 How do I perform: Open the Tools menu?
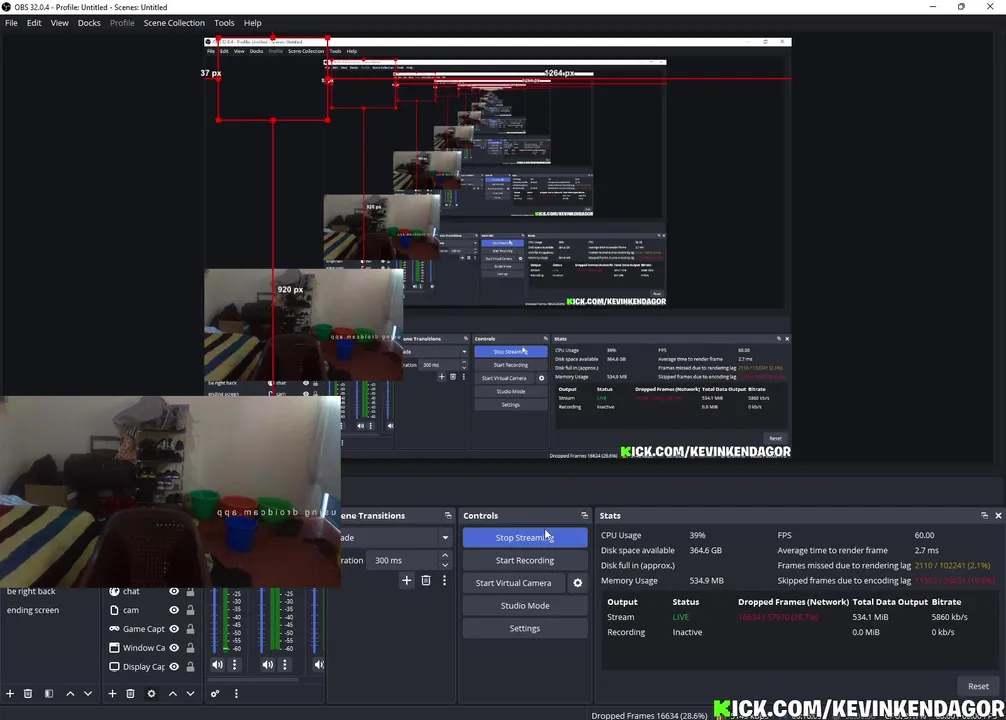(224, 22)
